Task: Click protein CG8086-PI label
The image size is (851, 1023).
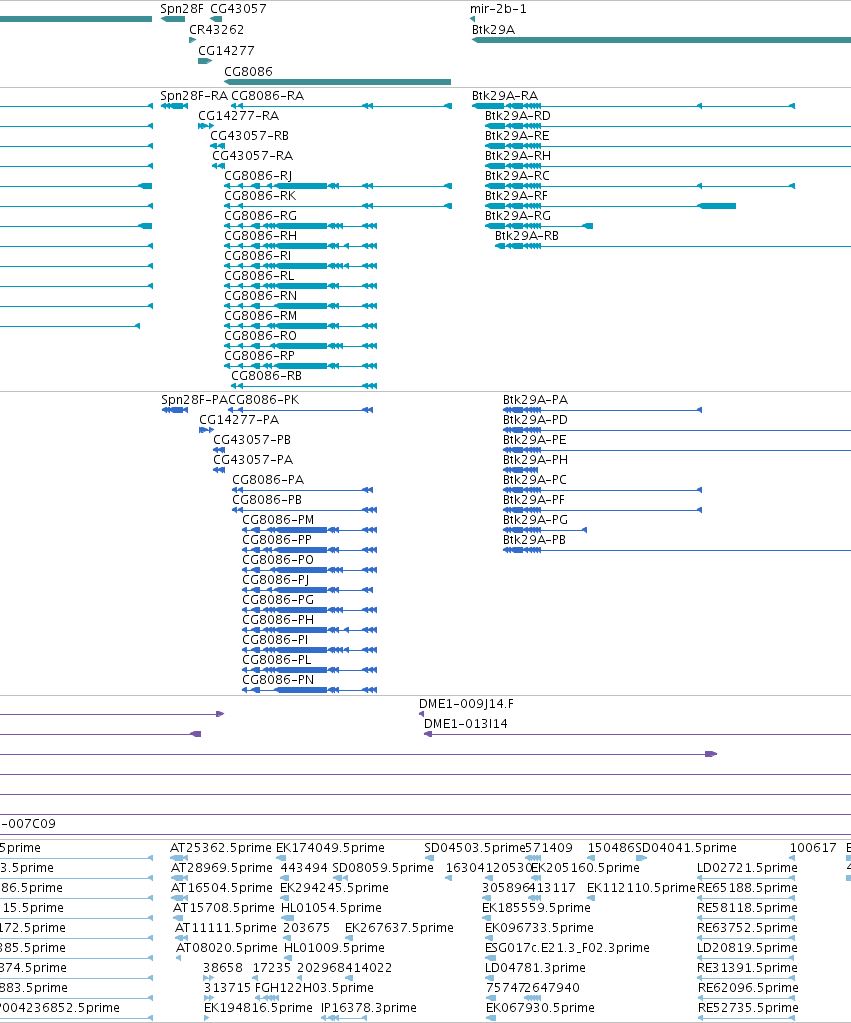Action: pos(275,640)
